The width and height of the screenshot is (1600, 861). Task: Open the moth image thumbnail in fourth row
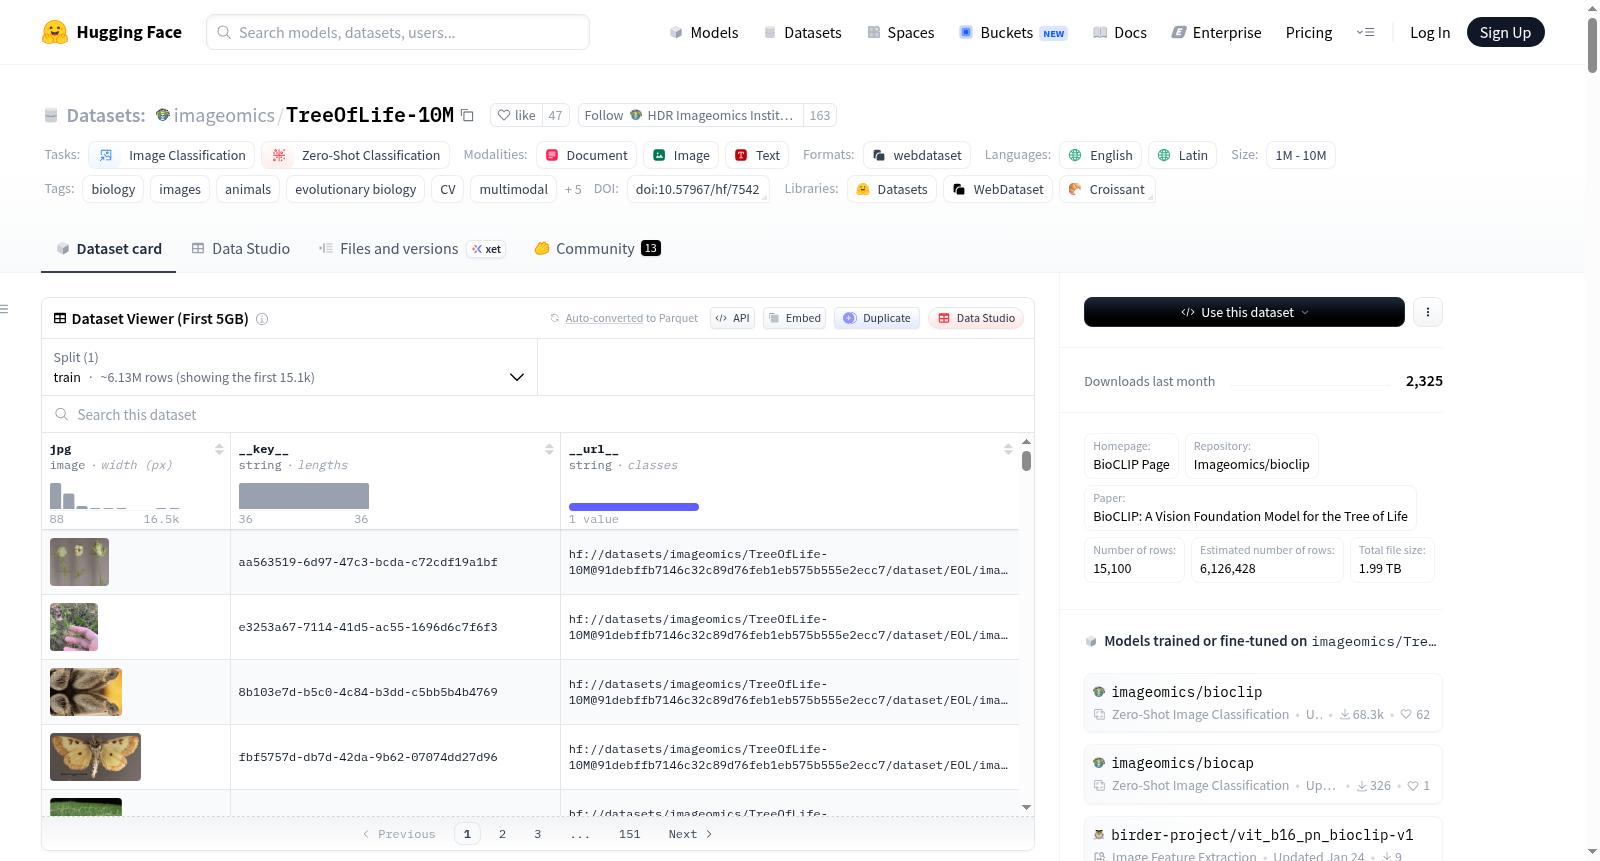pyautogui.click(x=95, y=757)
